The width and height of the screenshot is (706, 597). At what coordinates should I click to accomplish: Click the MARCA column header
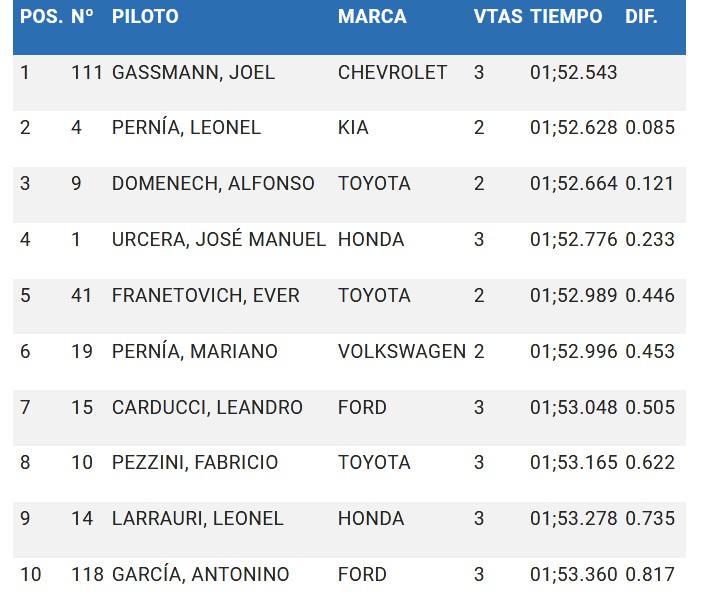click(x=372, y=17)
